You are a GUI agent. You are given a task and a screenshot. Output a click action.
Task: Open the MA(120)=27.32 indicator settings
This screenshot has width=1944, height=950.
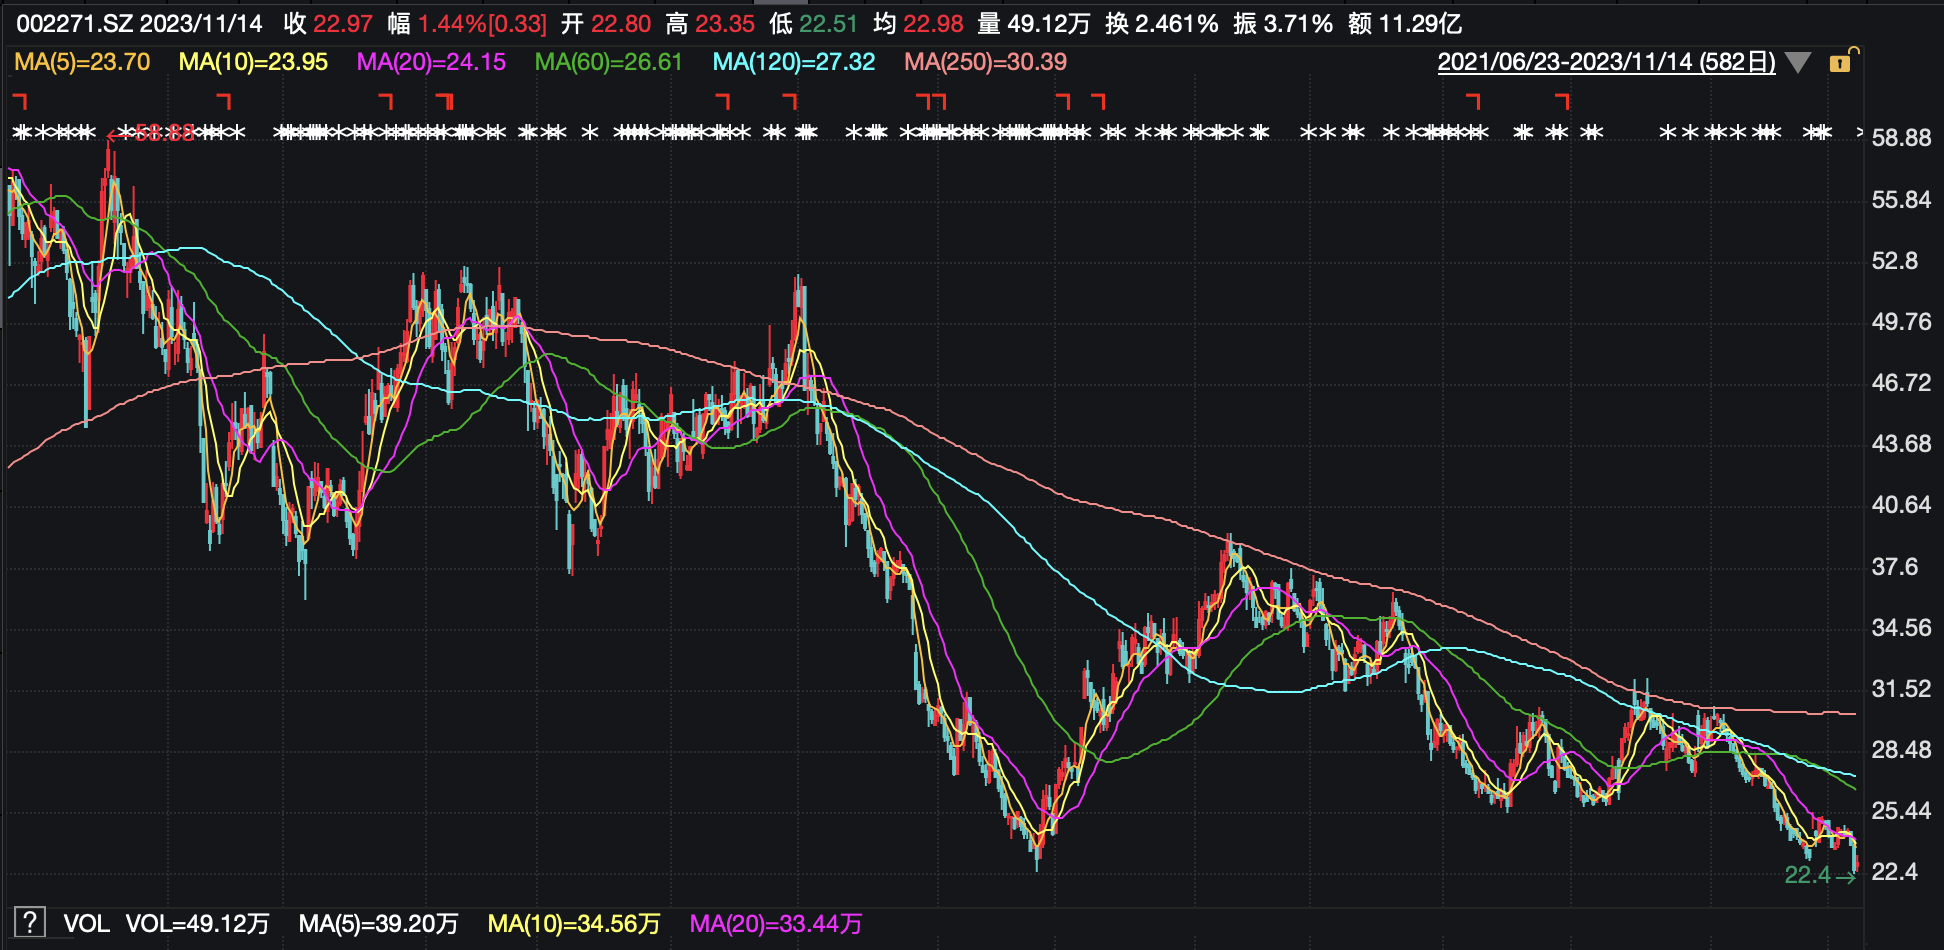click(x=793, y=62)
